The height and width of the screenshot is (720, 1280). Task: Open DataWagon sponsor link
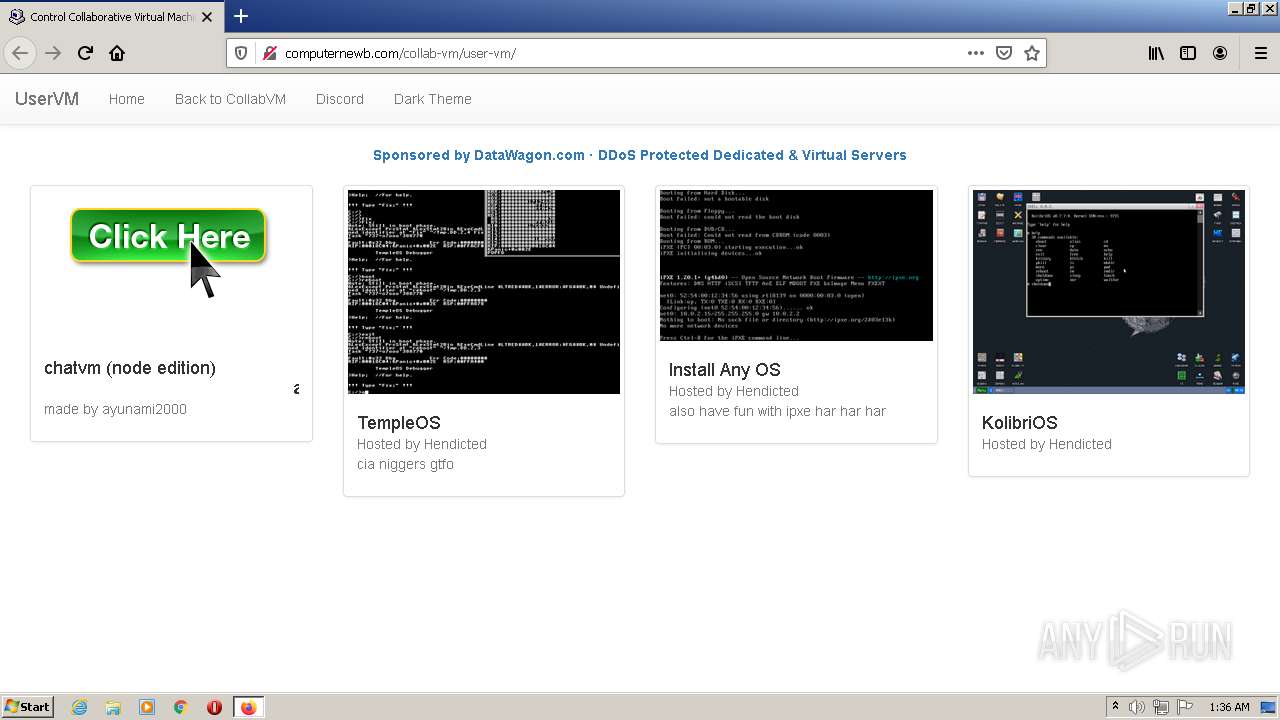(640, 155)
